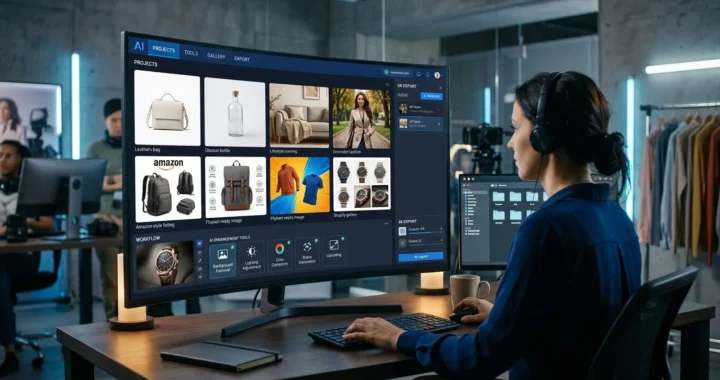
Task: Close the 4K Export panel
Action: (x=441, y=87)
